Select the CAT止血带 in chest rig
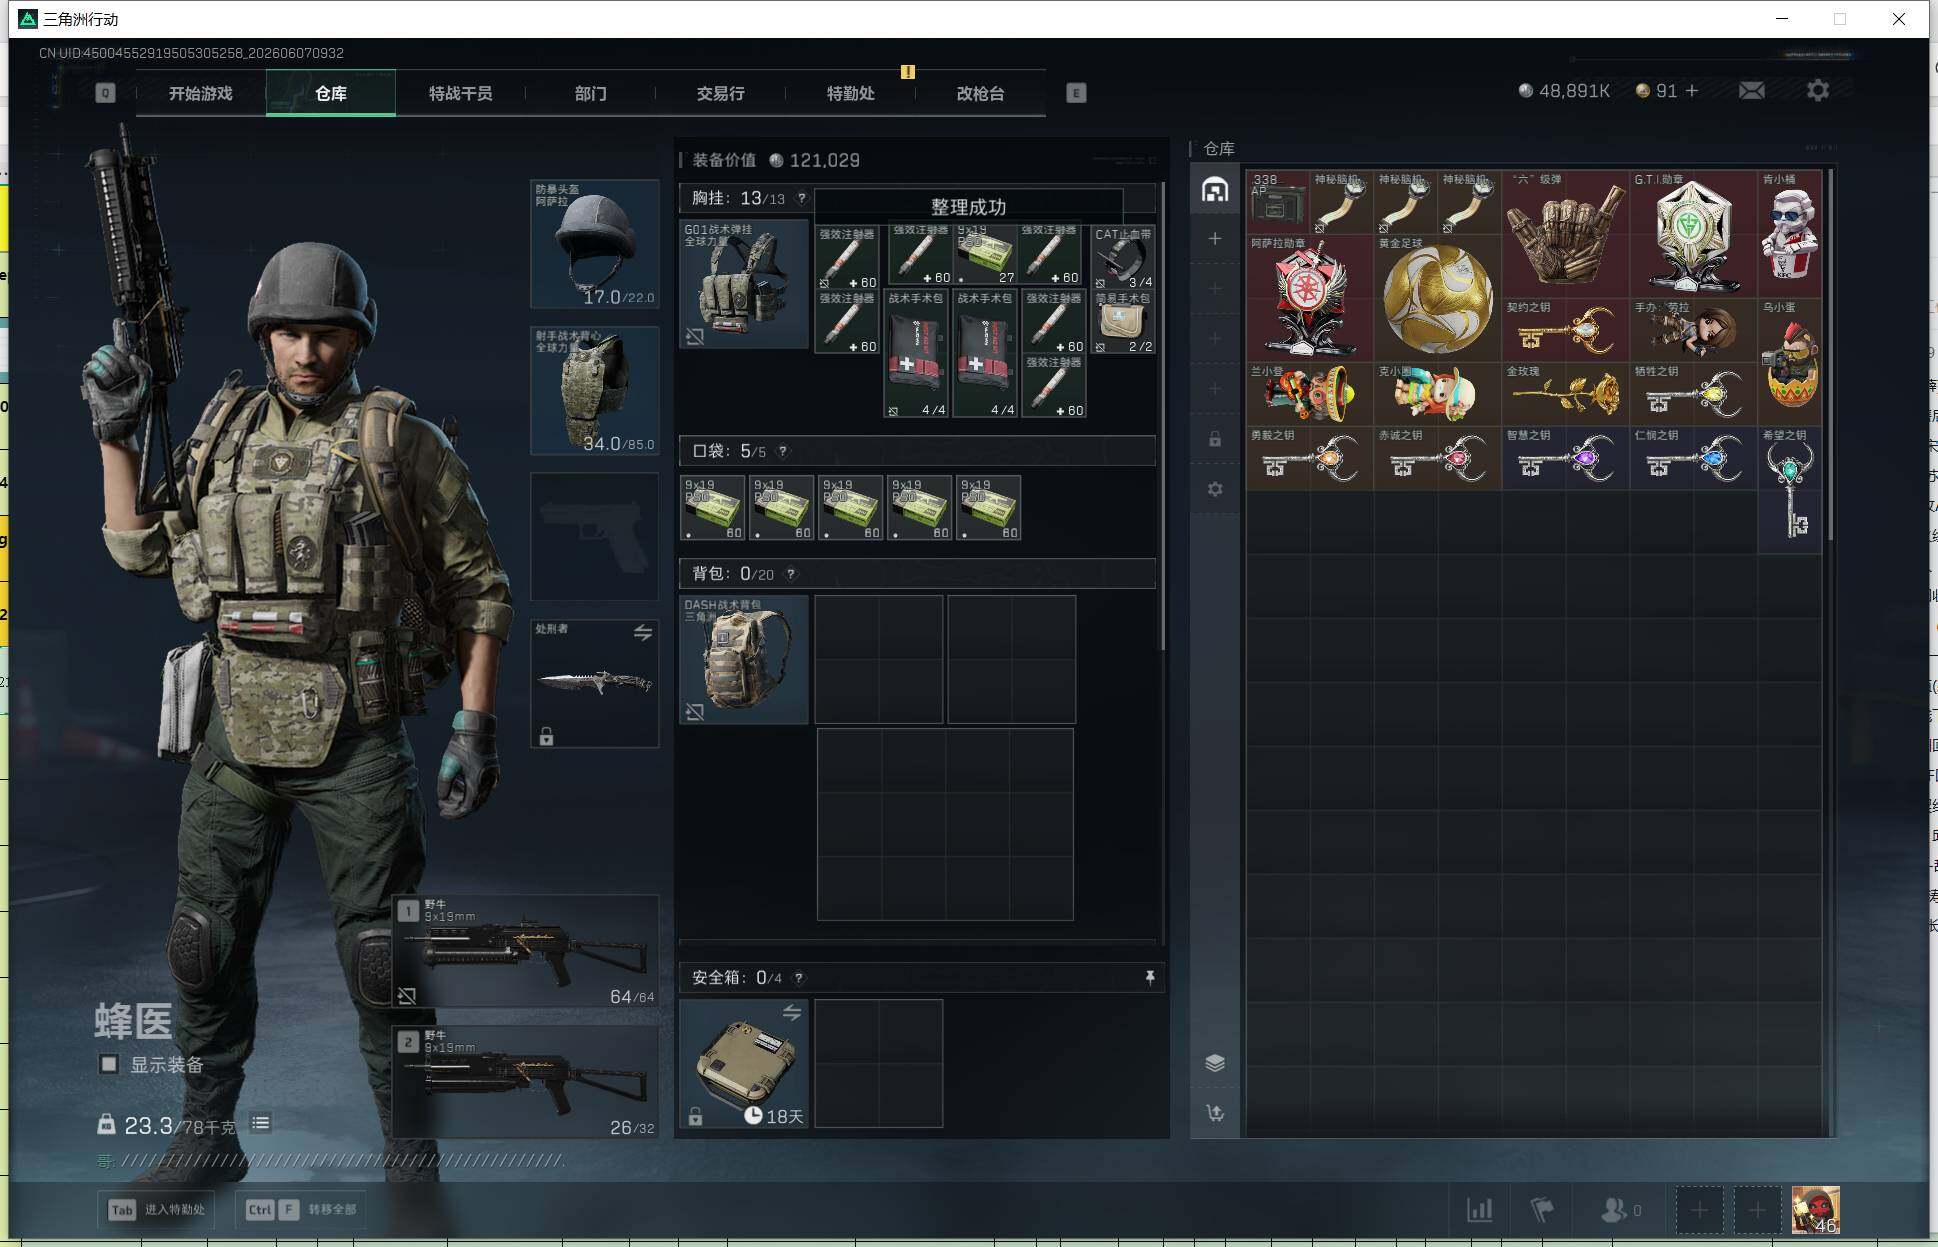This screenshot has width=1938, height=1247. point(1123,257)
